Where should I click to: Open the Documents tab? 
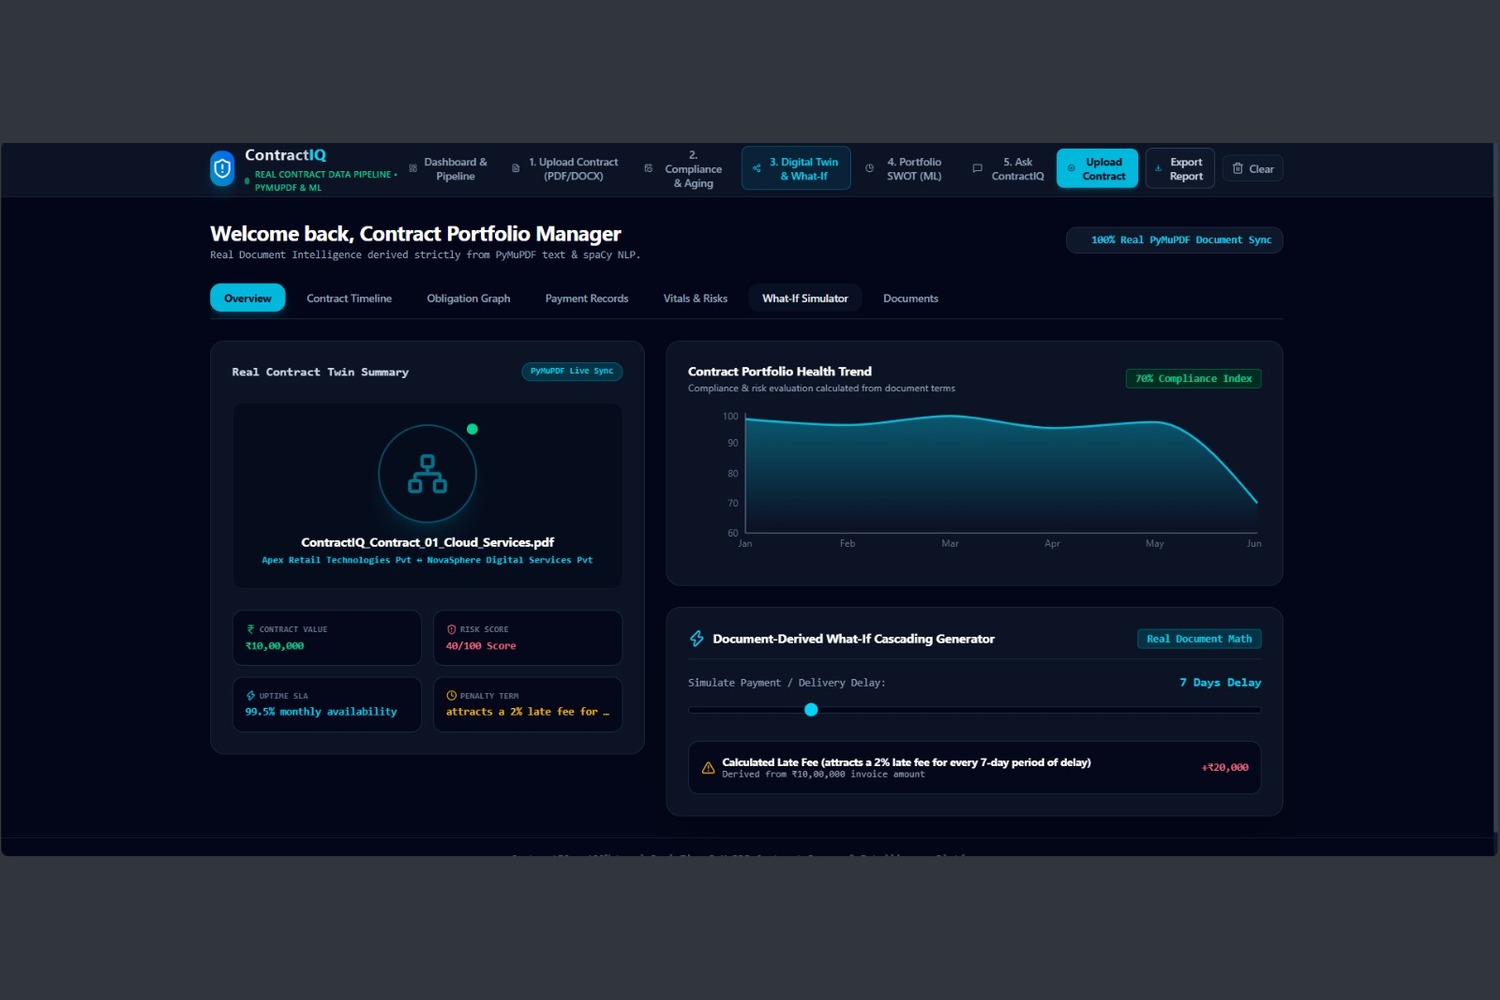(911, 298)
